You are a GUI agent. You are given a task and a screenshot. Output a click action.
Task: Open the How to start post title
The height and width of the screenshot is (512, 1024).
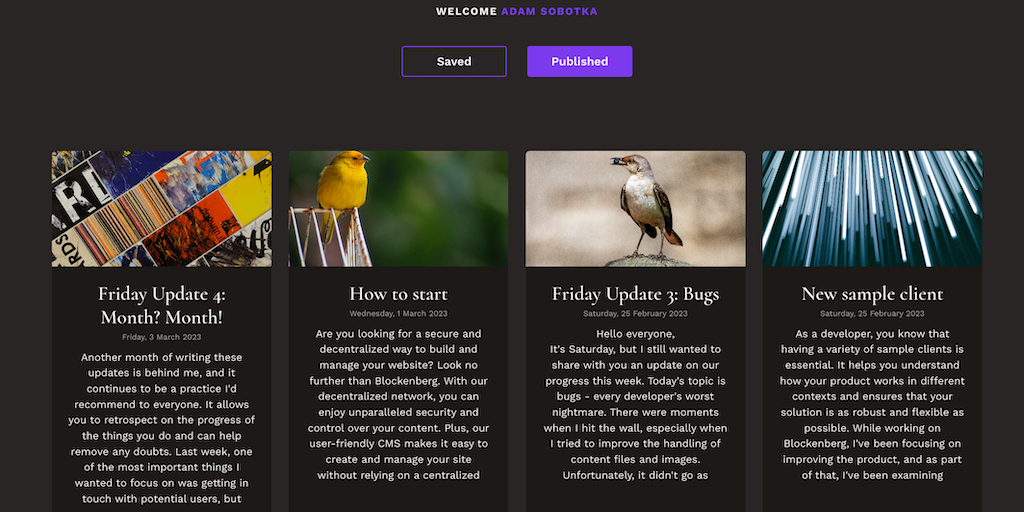(x=398, y=294)
